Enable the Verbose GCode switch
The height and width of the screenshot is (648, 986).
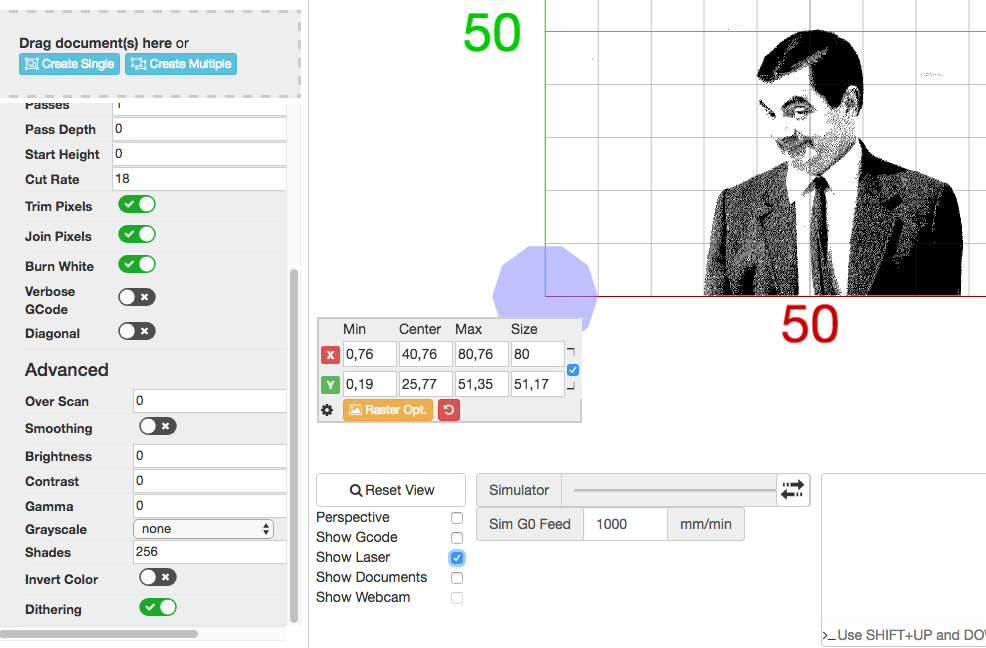click(137, 297)
